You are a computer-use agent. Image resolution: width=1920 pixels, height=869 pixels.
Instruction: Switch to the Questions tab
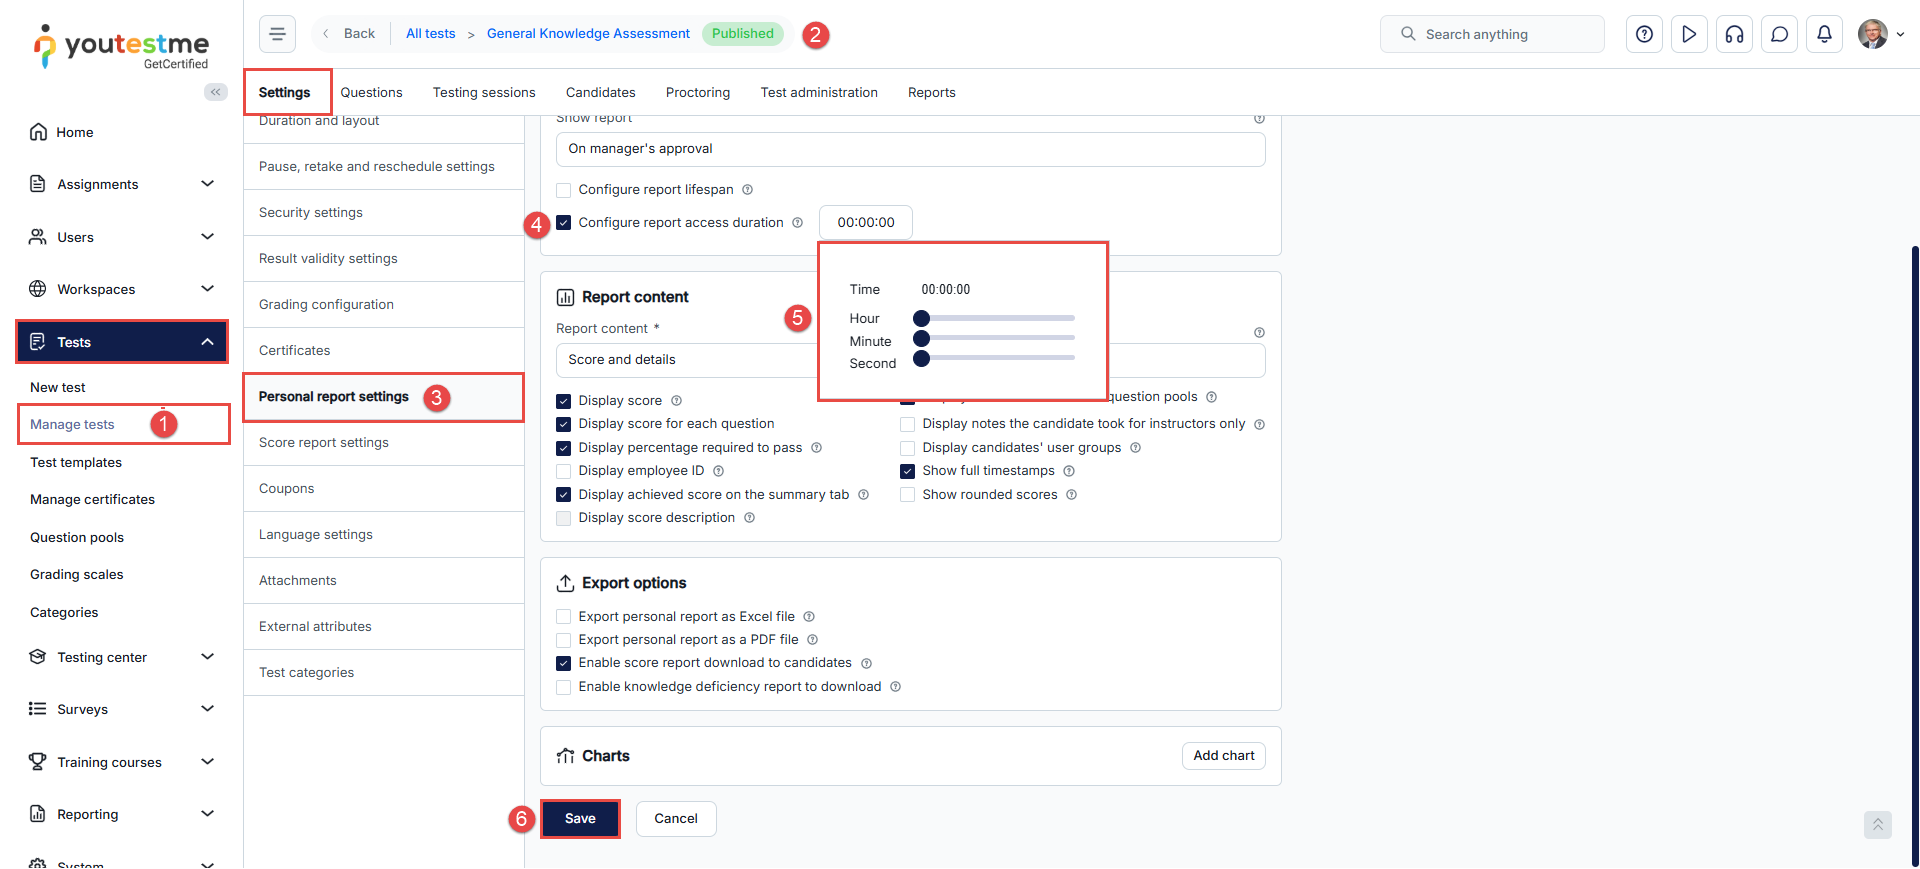(x=371, y=92)
